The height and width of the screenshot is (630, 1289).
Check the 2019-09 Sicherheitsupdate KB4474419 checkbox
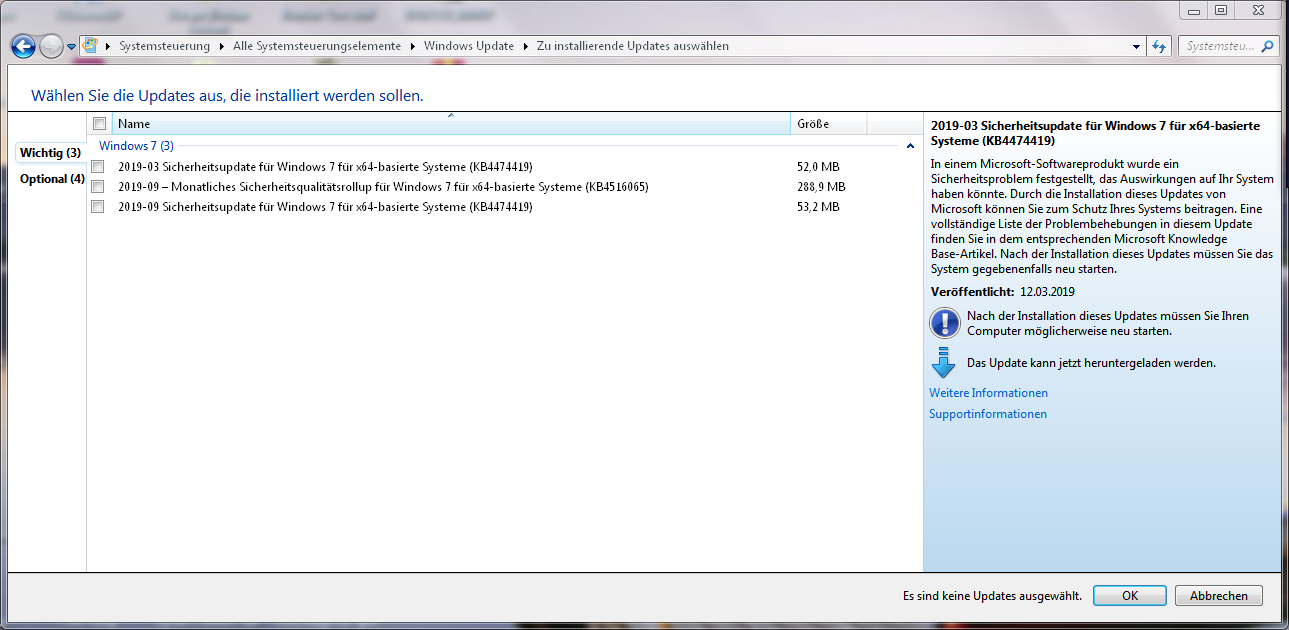pyautogui.click(x=98, y=206)
